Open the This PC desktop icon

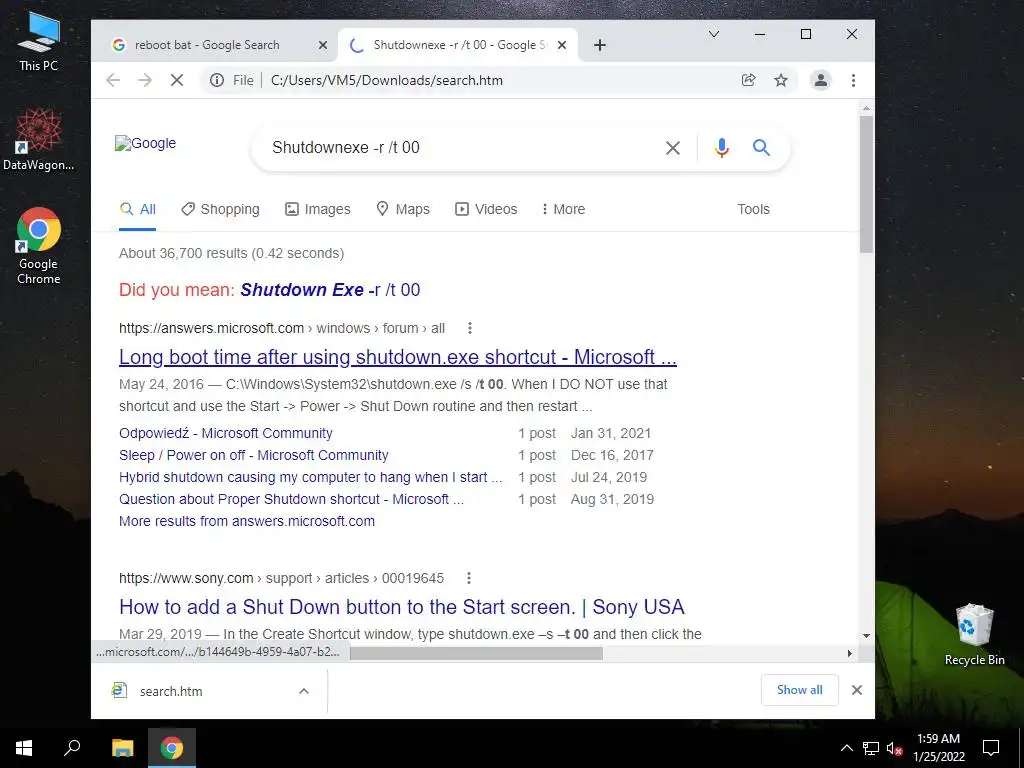pyautogui.click(x=39, y=41)
